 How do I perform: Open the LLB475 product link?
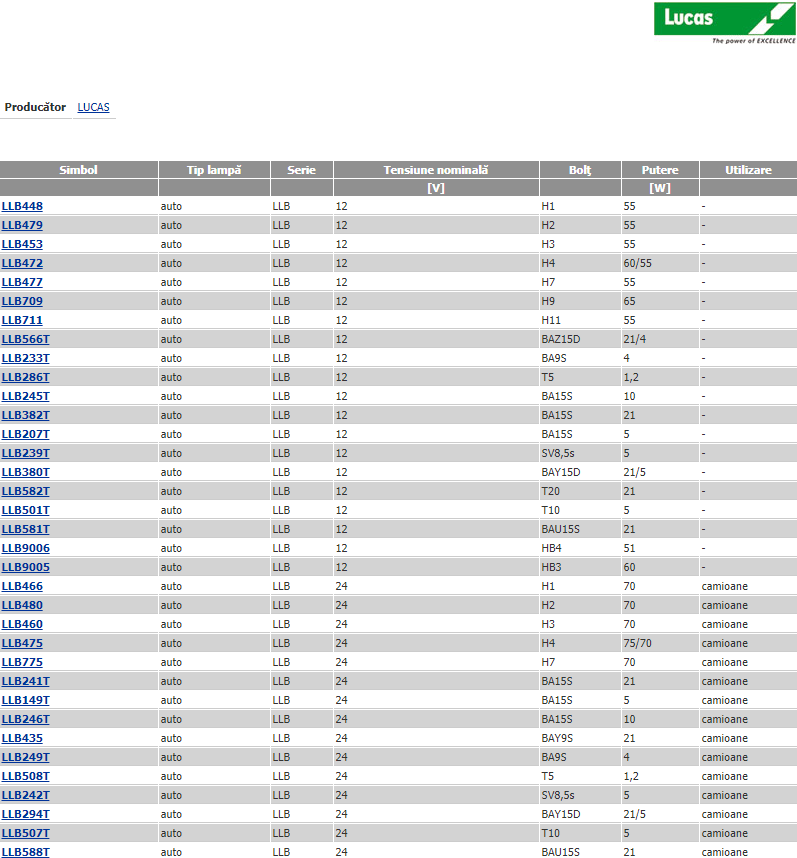coord(22,643)
